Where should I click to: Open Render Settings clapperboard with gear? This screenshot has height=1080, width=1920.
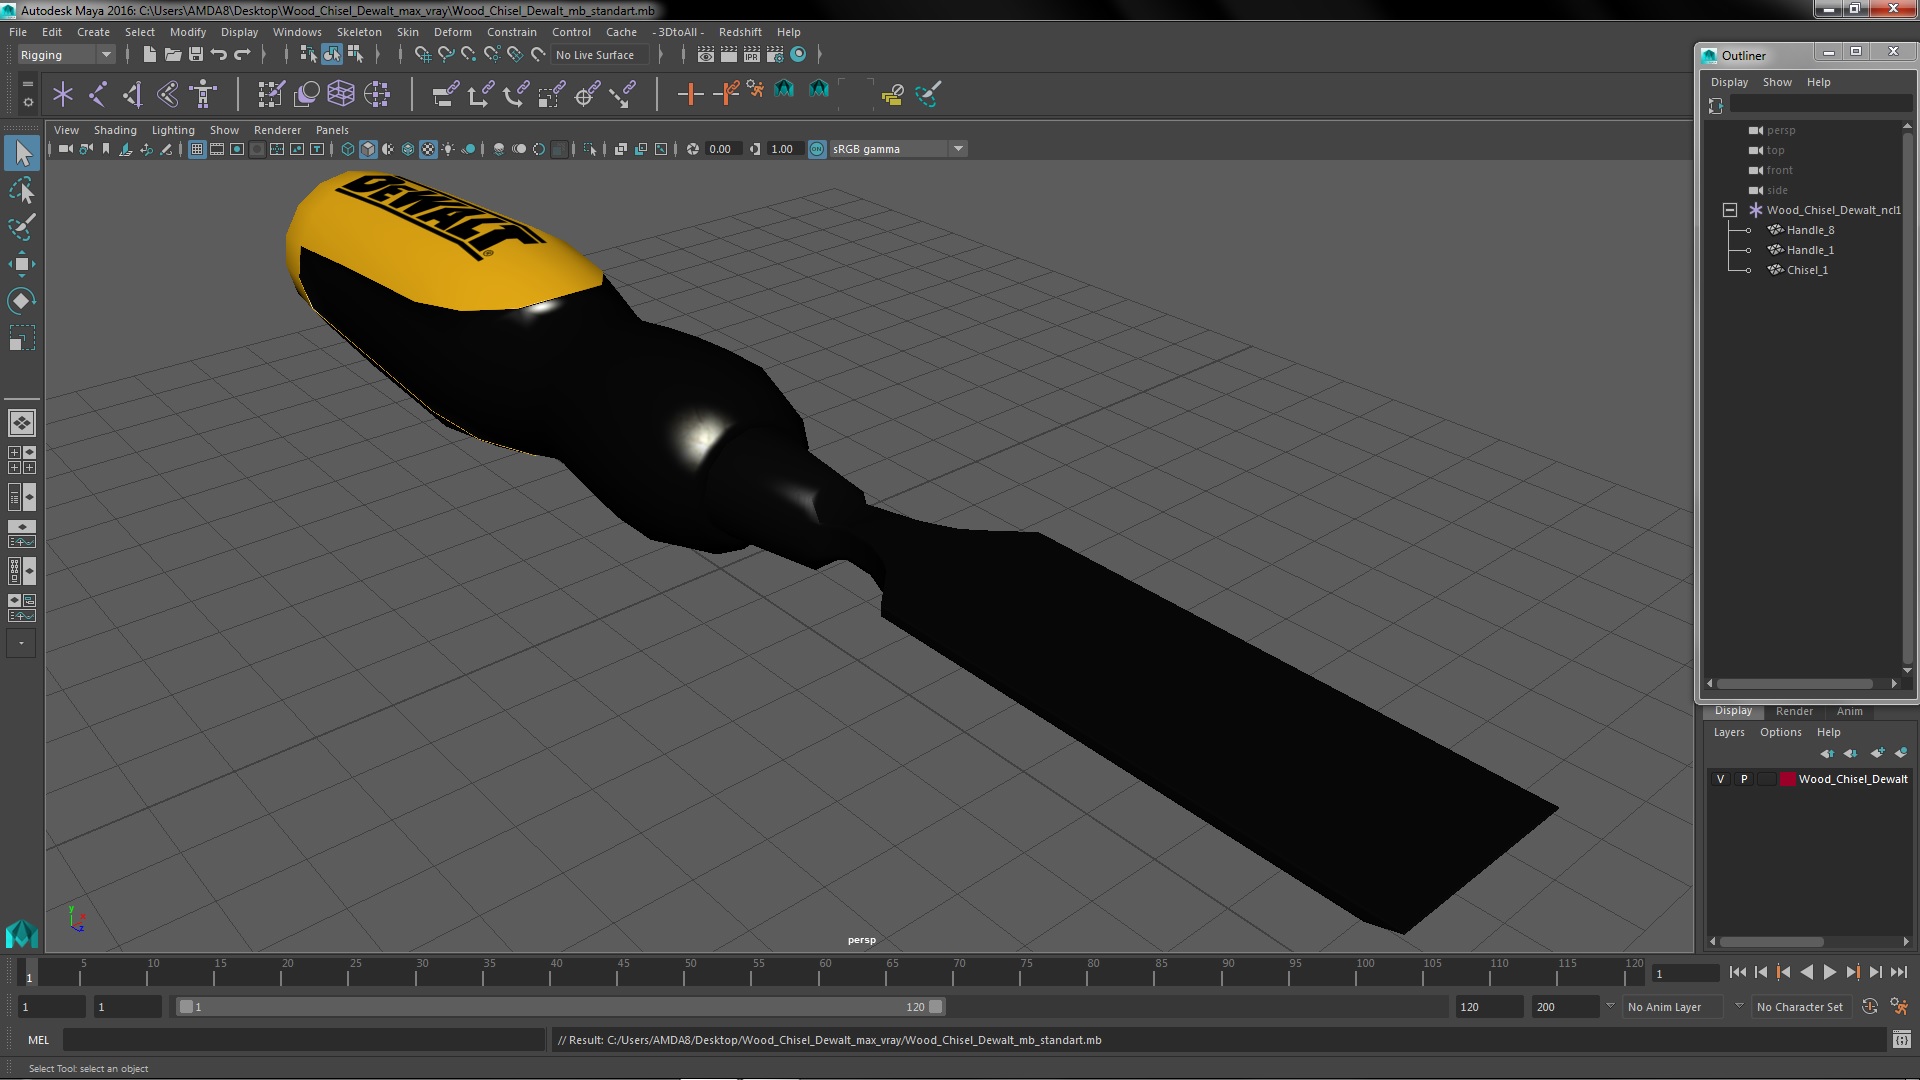point(775,55)
